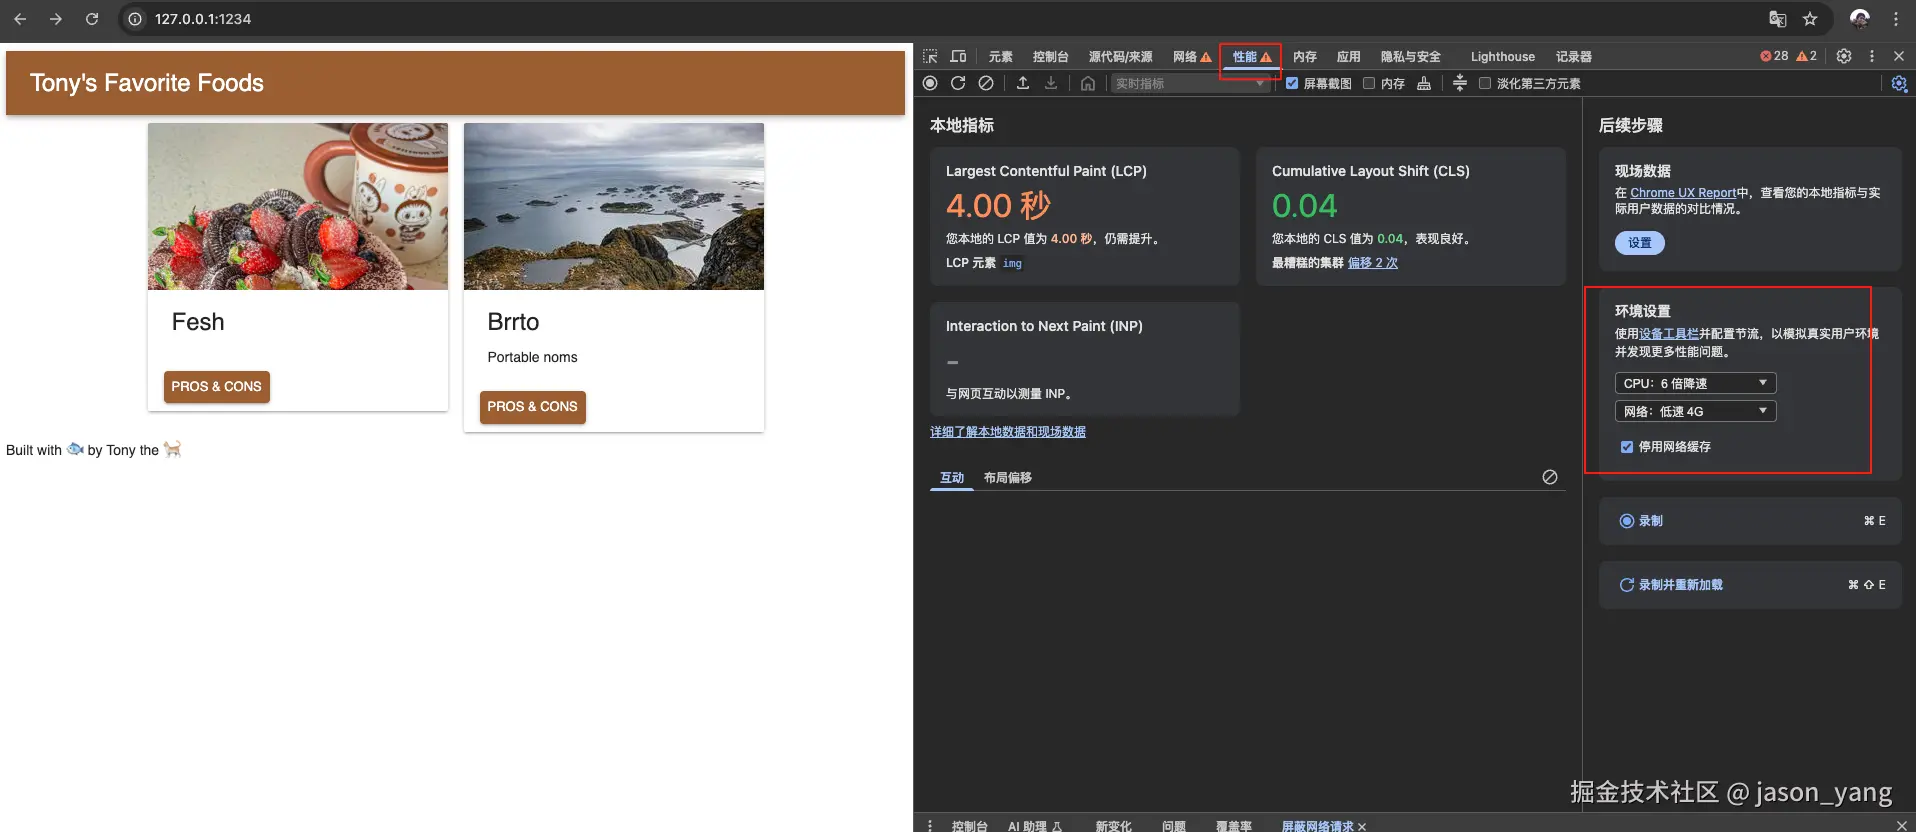Enable the 内存 checkbox in toolbar
Viewport: 1916px width, 832px height.
click(1369, 83)
